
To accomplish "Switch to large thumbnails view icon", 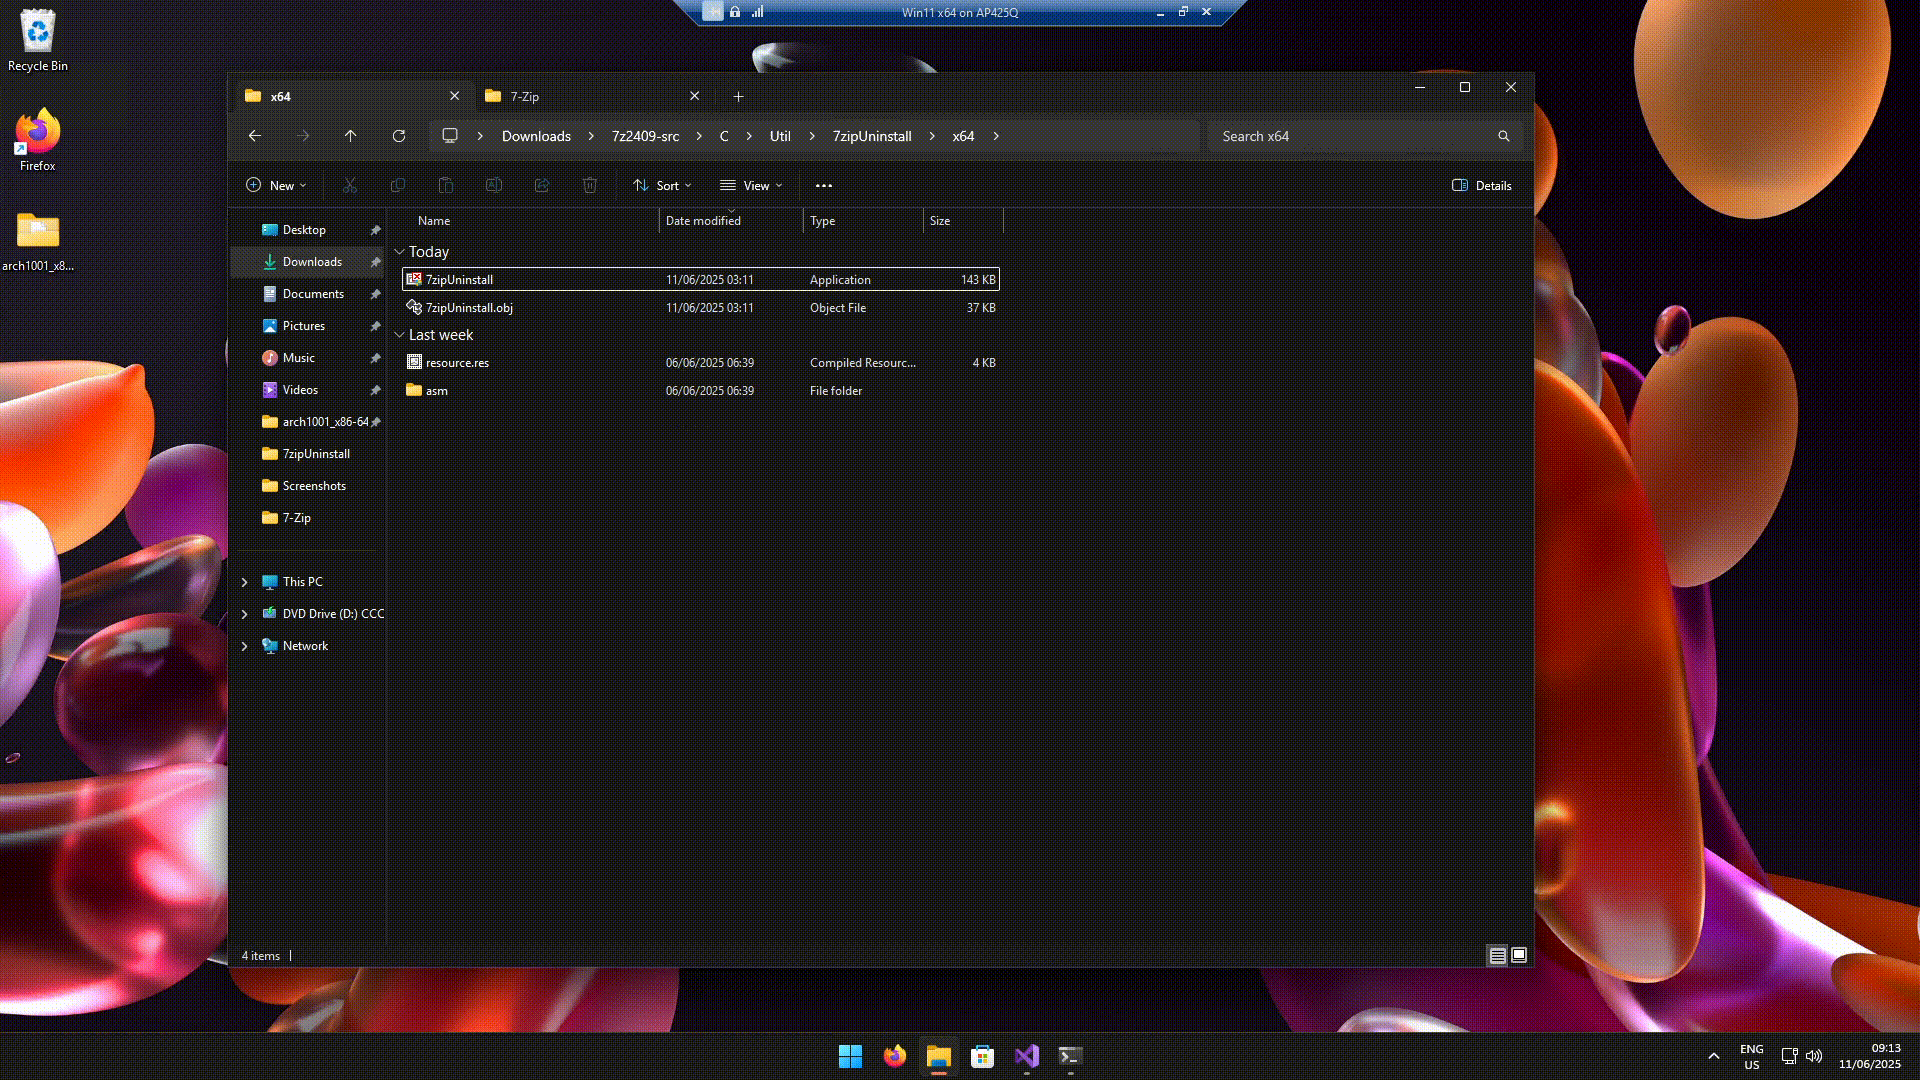I will click(1519, 955).
